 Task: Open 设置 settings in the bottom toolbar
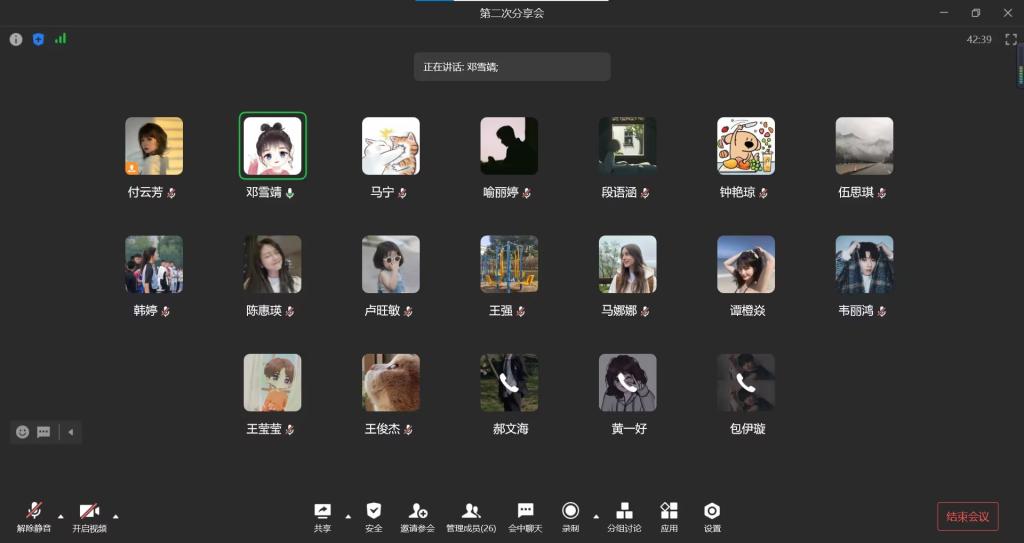712,511
